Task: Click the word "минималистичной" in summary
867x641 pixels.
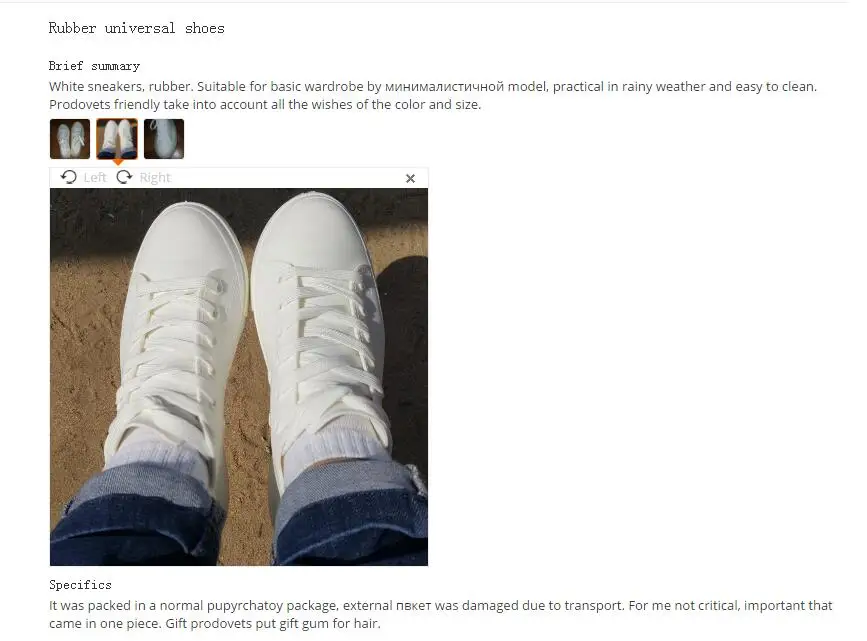Action: pos(444,87)
